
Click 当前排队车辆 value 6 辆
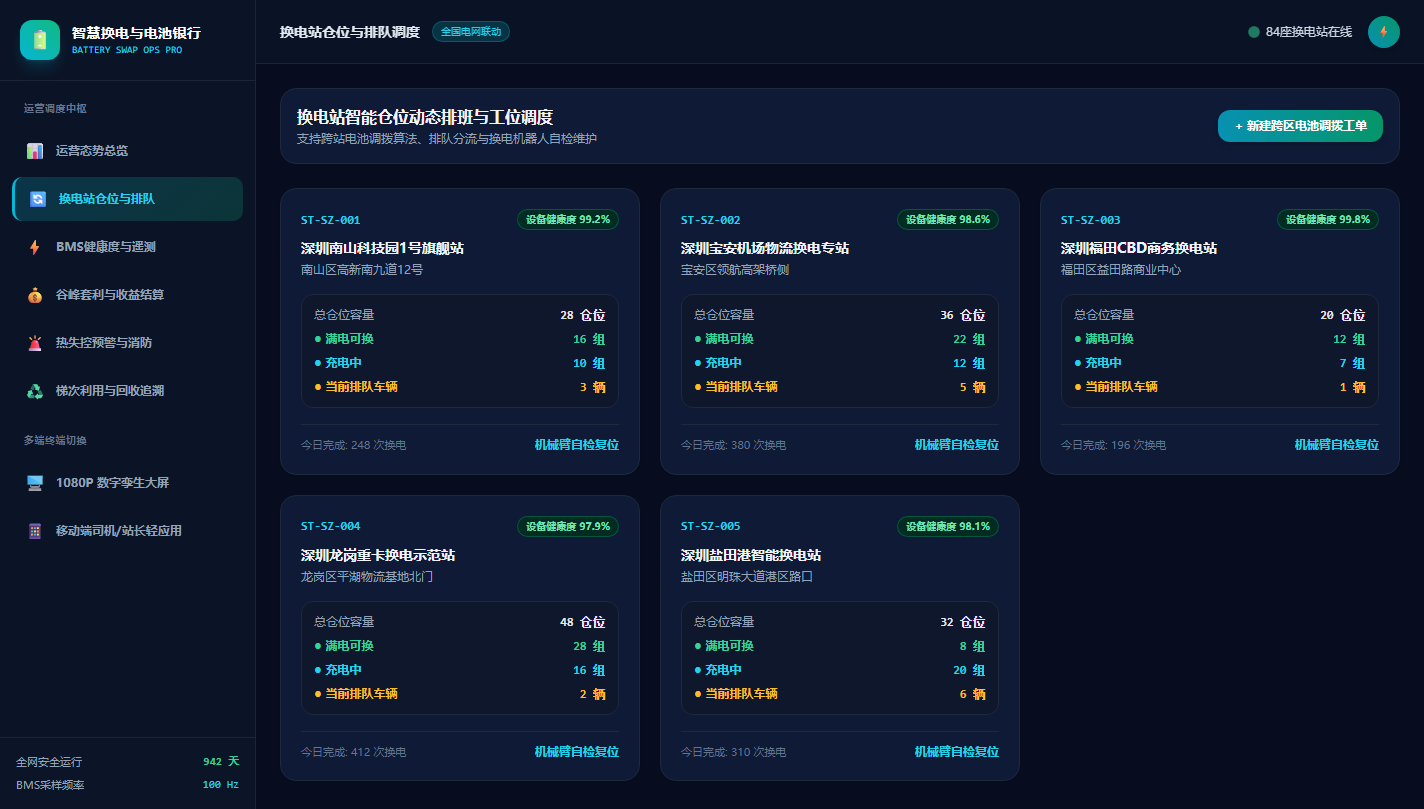(x=973, y=694)
